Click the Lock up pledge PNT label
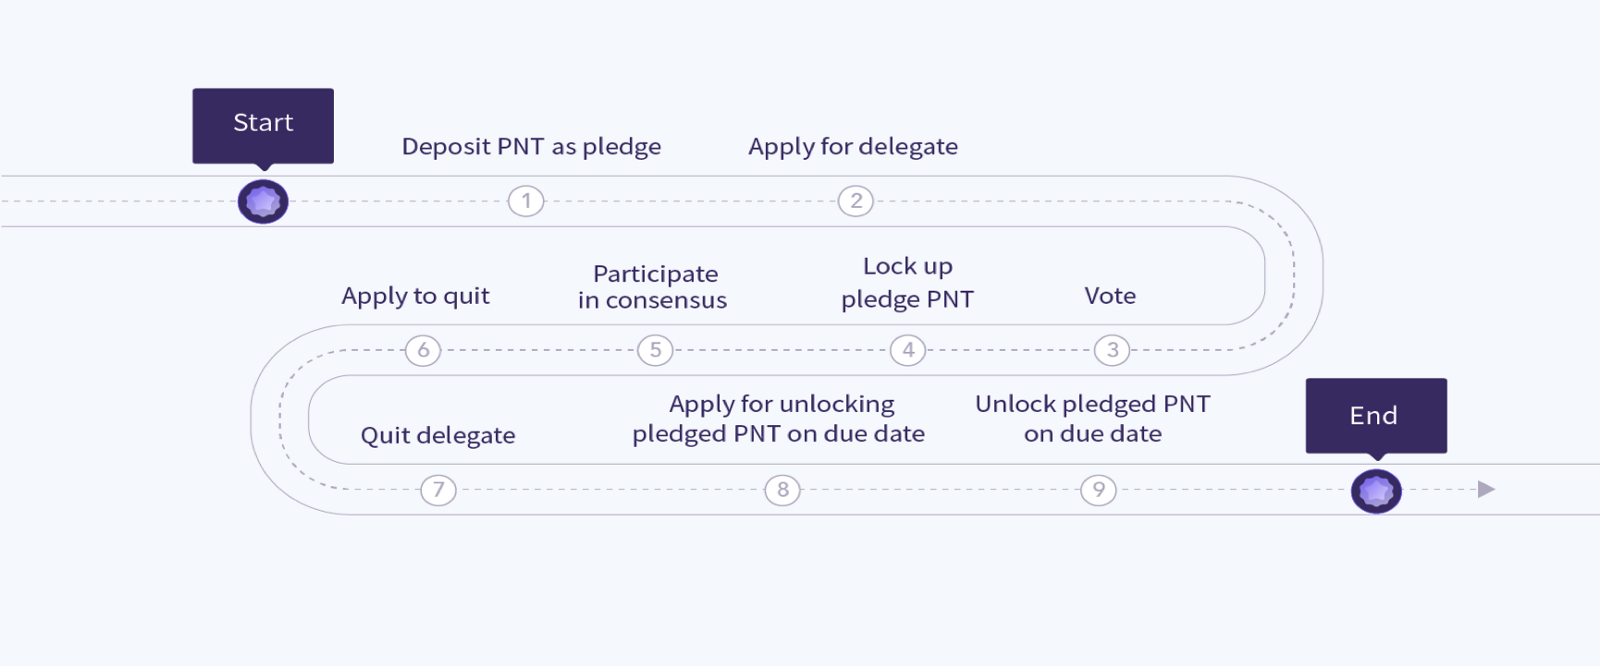Screen dimensions: 1600x666 (x=907, y=282)
